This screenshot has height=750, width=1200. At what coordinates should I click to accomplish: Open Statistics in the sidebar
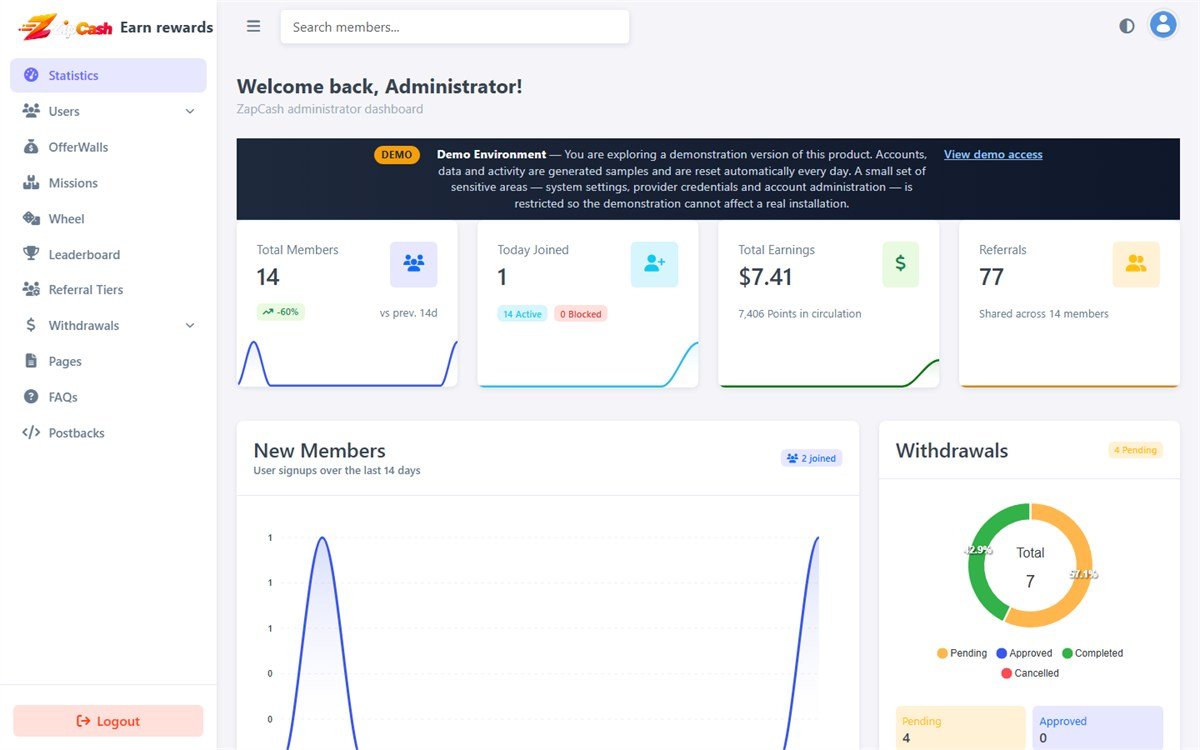point(108,75)
